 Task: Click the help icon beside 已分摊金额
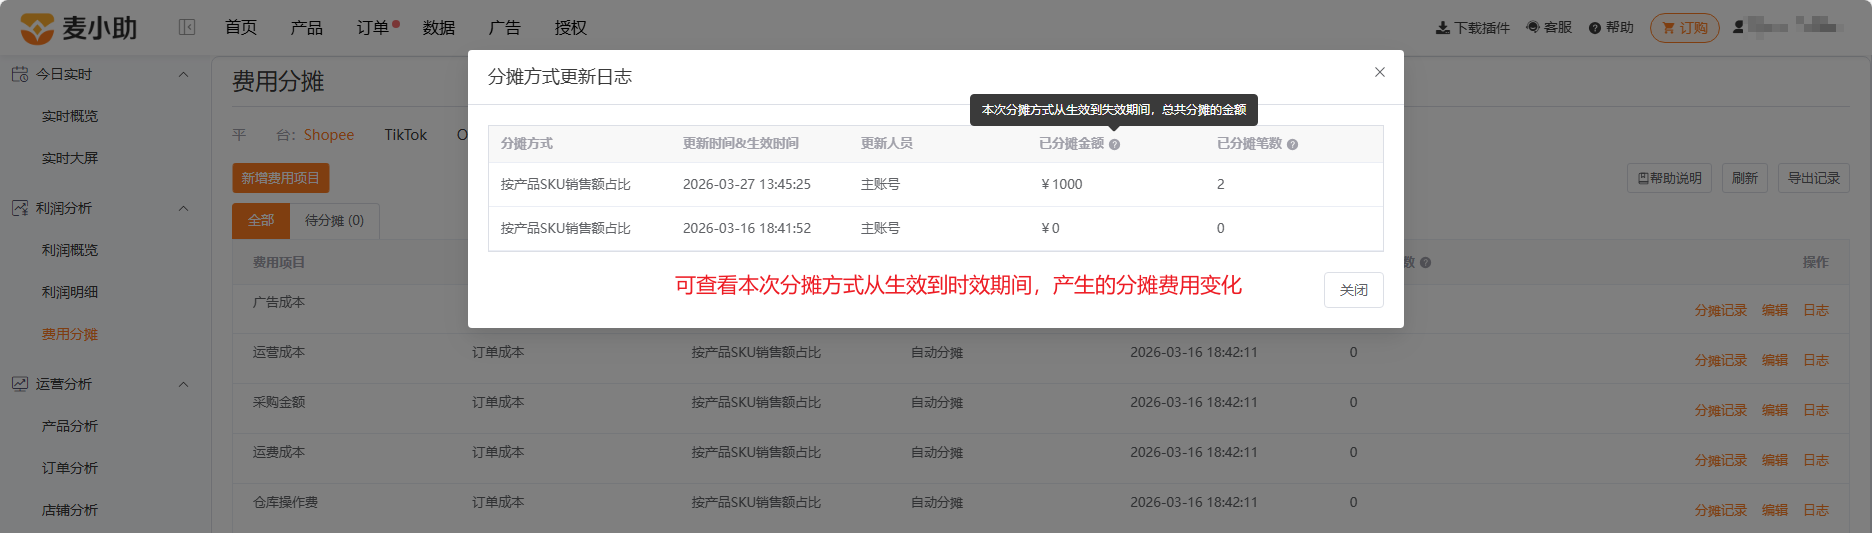(1115, 145)
